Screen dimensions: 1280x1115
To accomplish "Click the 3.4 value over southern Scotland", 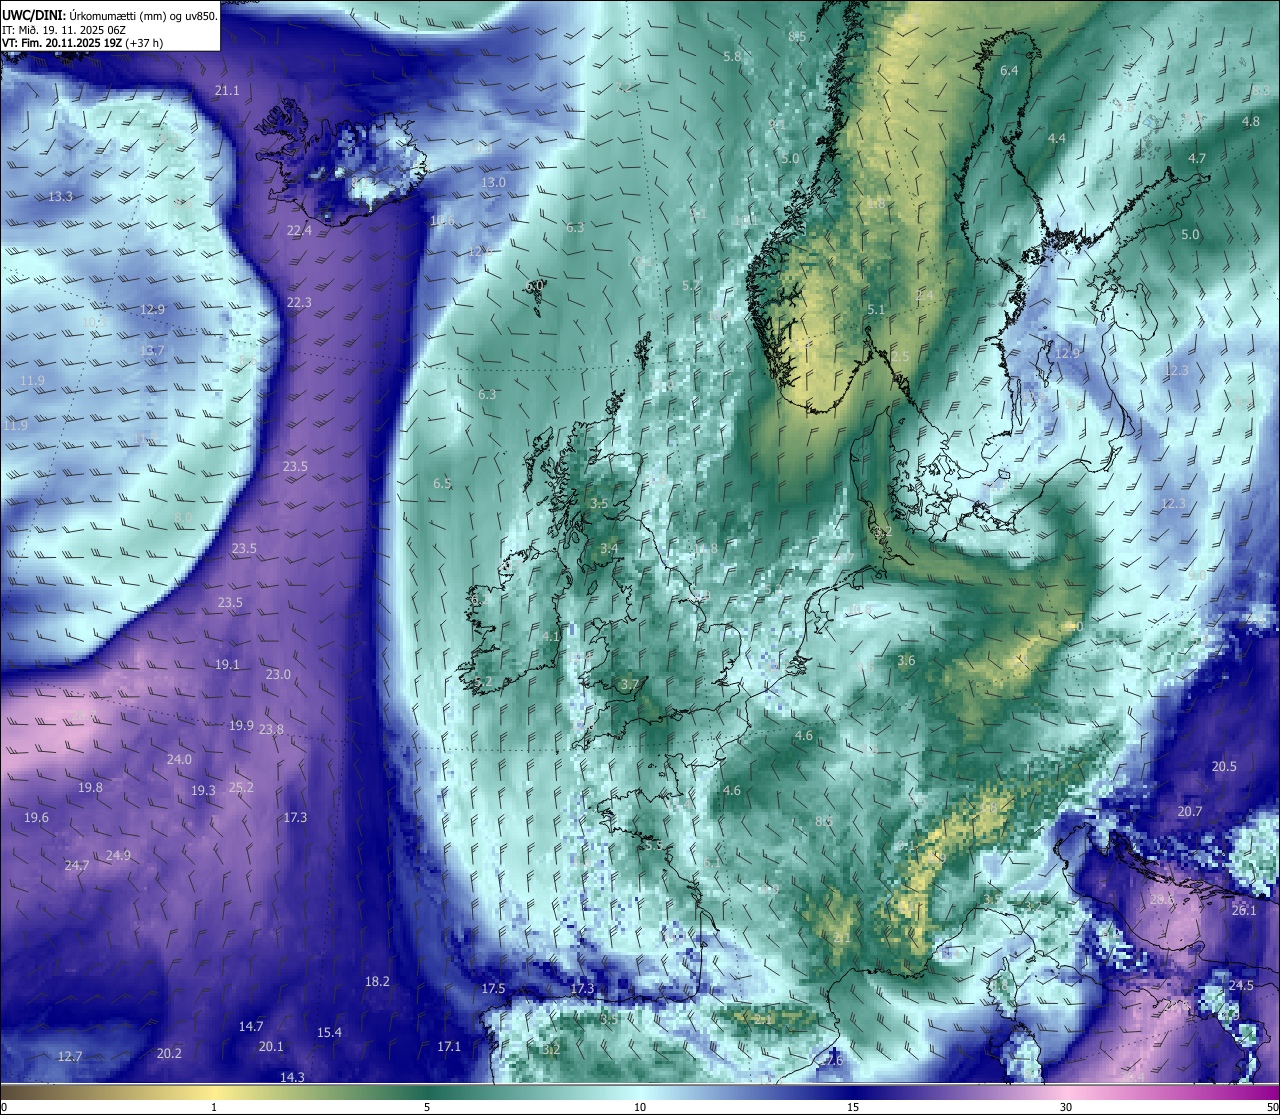I will tap(609, 548).
